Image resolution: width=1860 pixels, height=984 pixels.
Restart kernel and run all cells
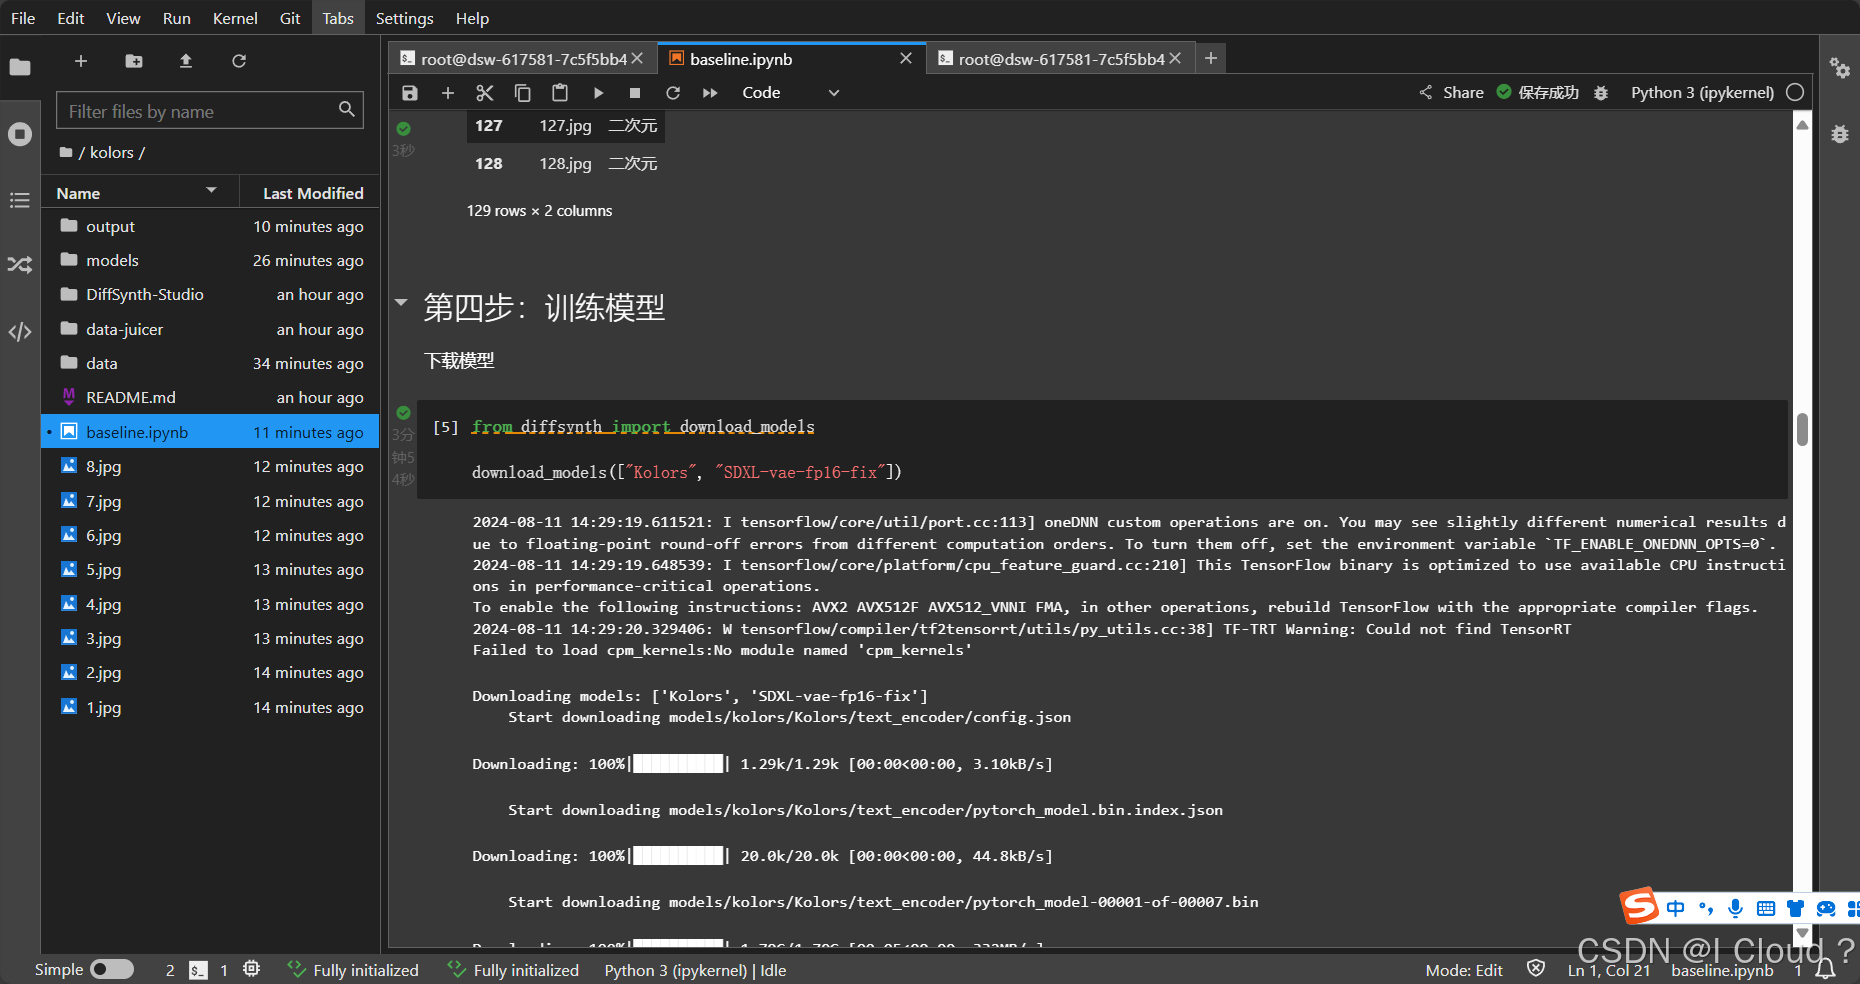click(710, 92)
